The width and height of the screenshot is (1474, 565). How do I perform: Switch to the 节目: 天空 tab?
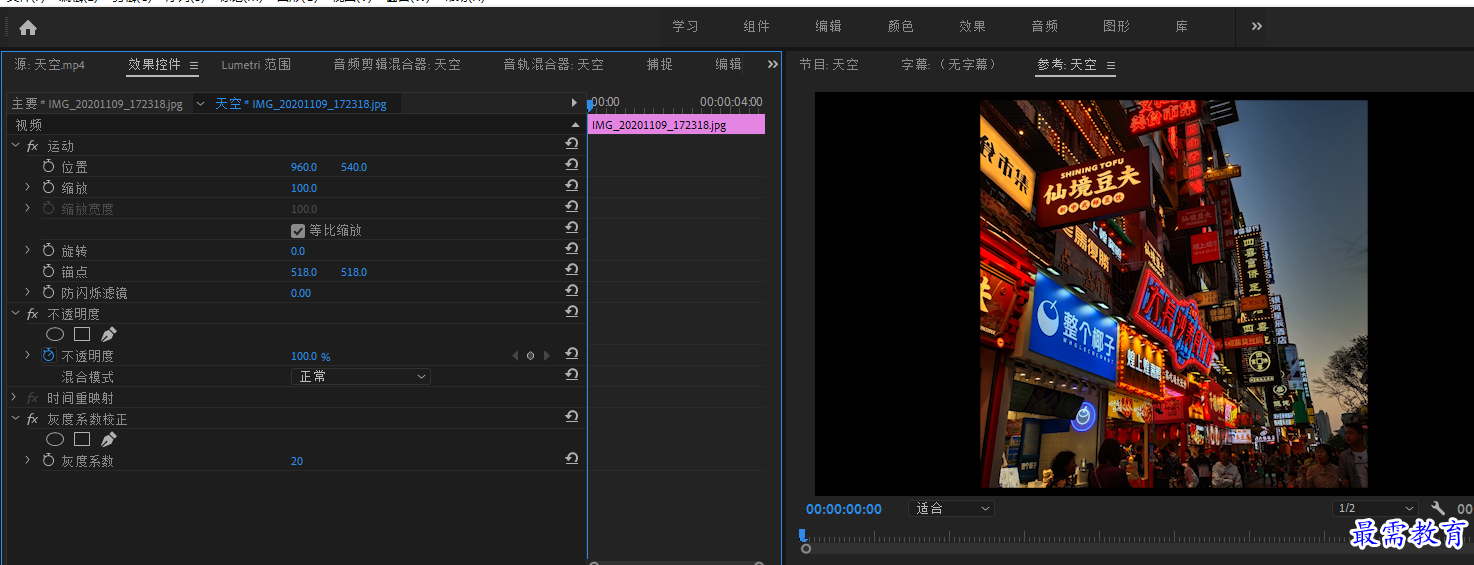click(x=829, y=64)
